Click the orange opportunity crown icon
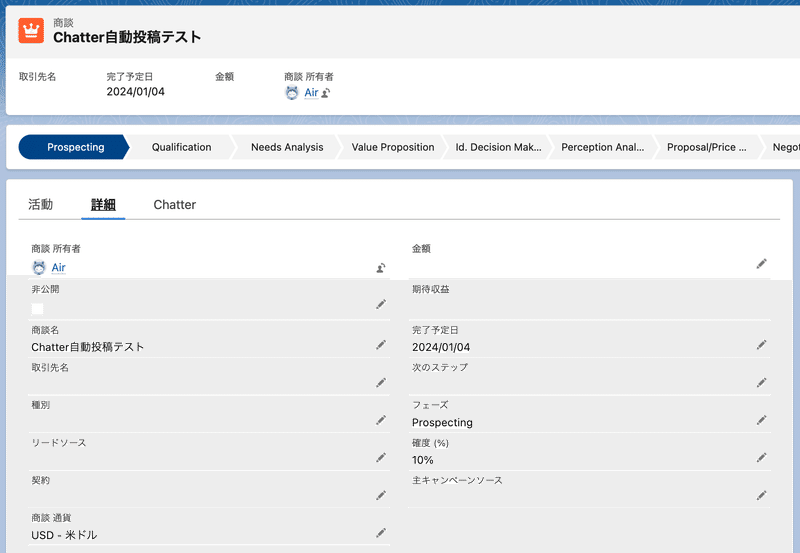The image size is (800, 553). point(31,31)
